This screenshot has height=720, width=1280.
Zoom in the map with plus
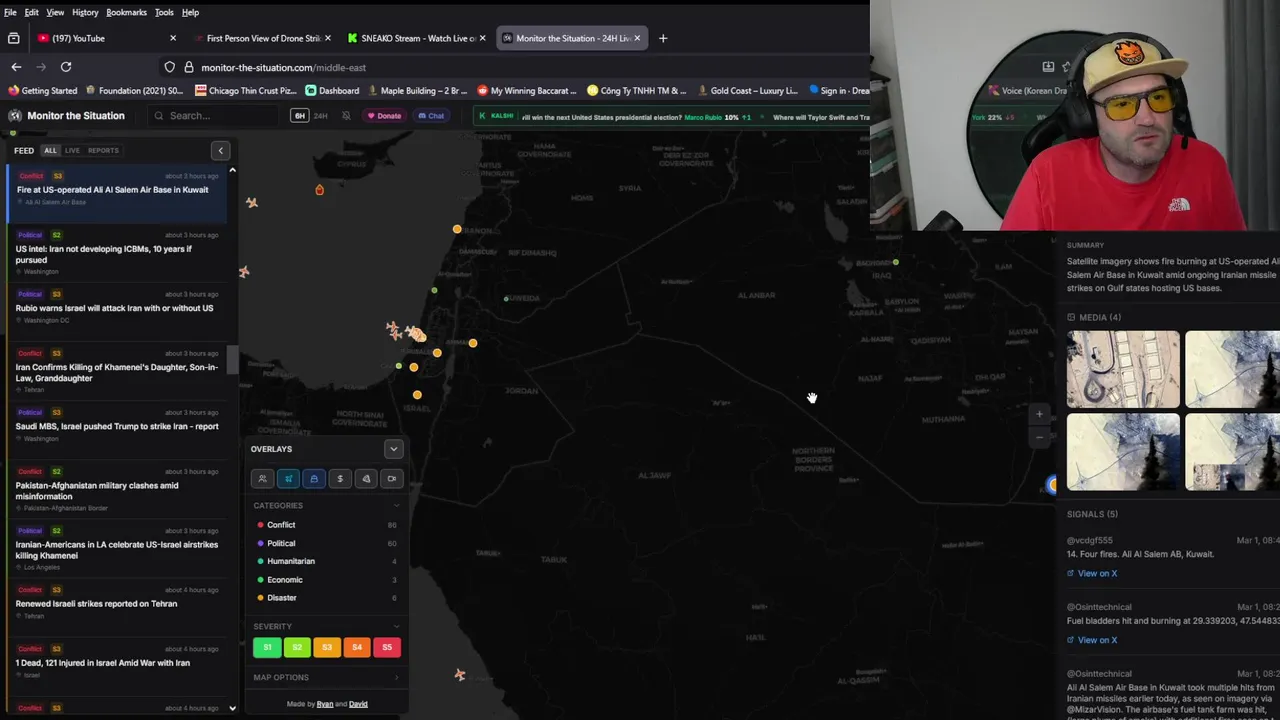1039,414
